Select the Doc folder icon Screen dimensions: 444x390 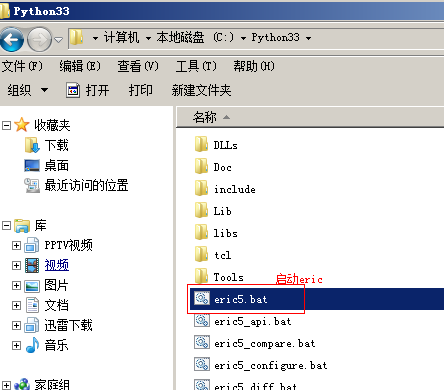coord(201,166)
